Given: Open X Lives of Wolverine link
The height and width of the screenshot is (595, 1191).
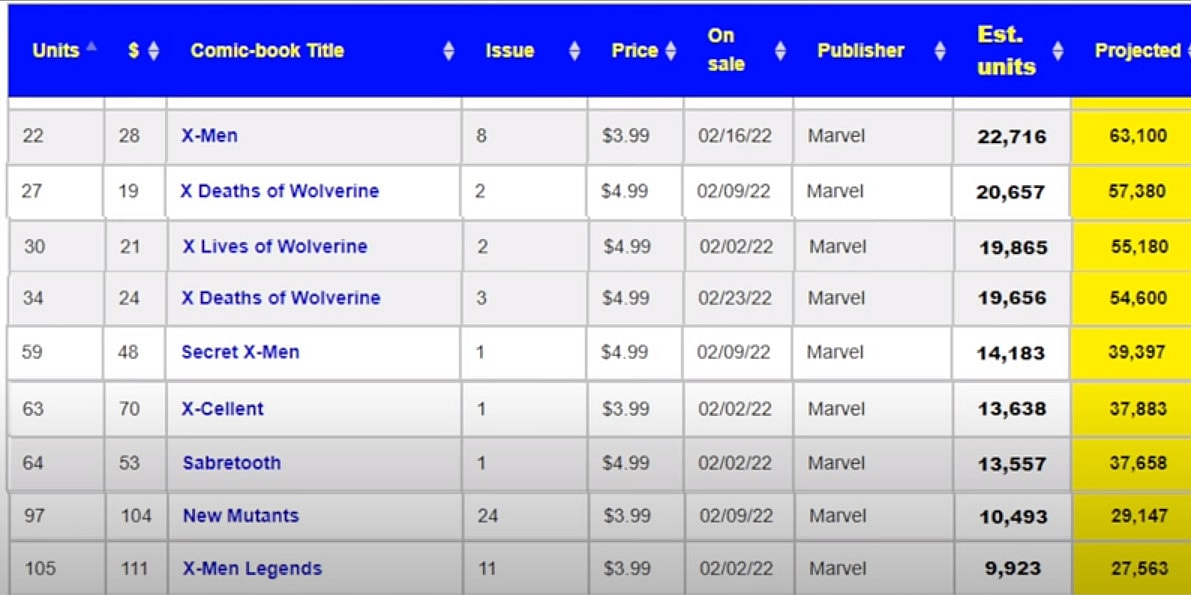Looking at the screenshot, I should [x=275, y=246].
